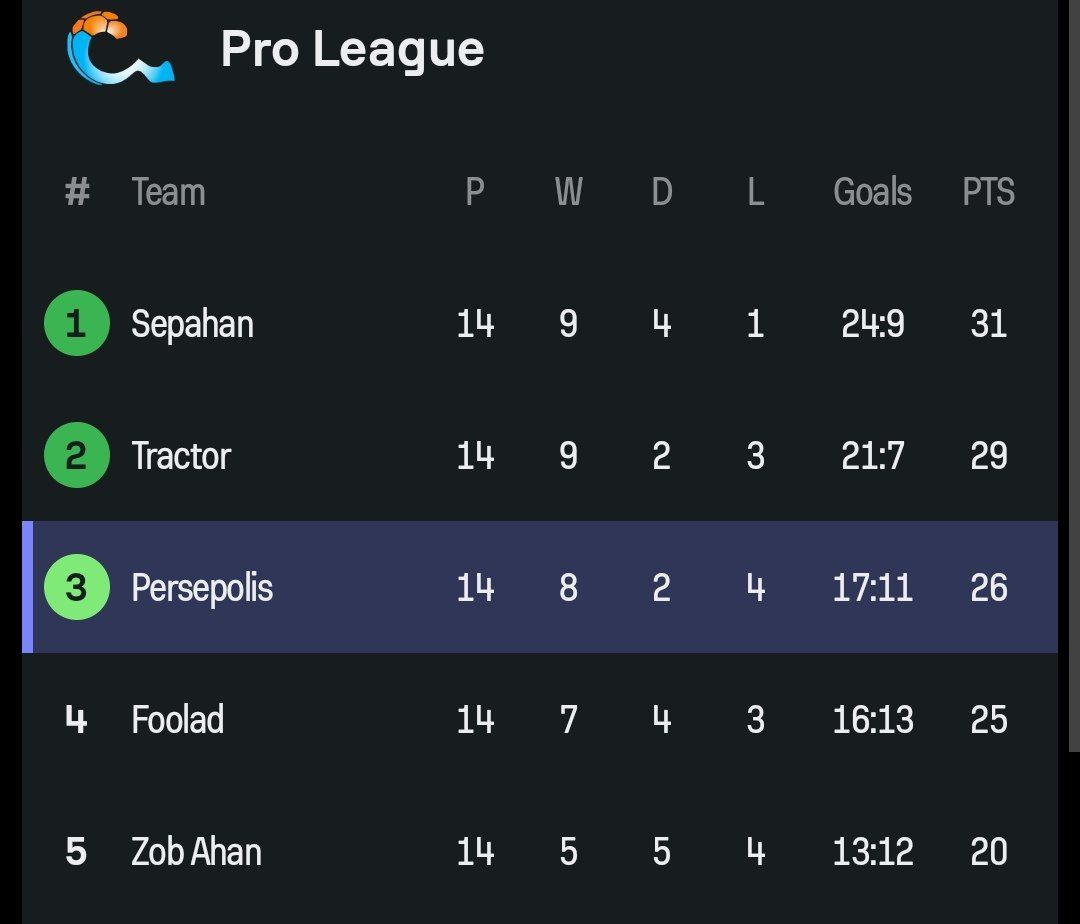The width and height of the screenshot is (1080, 924).
Task: Select rank number 5 beside Zob Ahan
Action: pyautogui.click(x=76, y=852)
